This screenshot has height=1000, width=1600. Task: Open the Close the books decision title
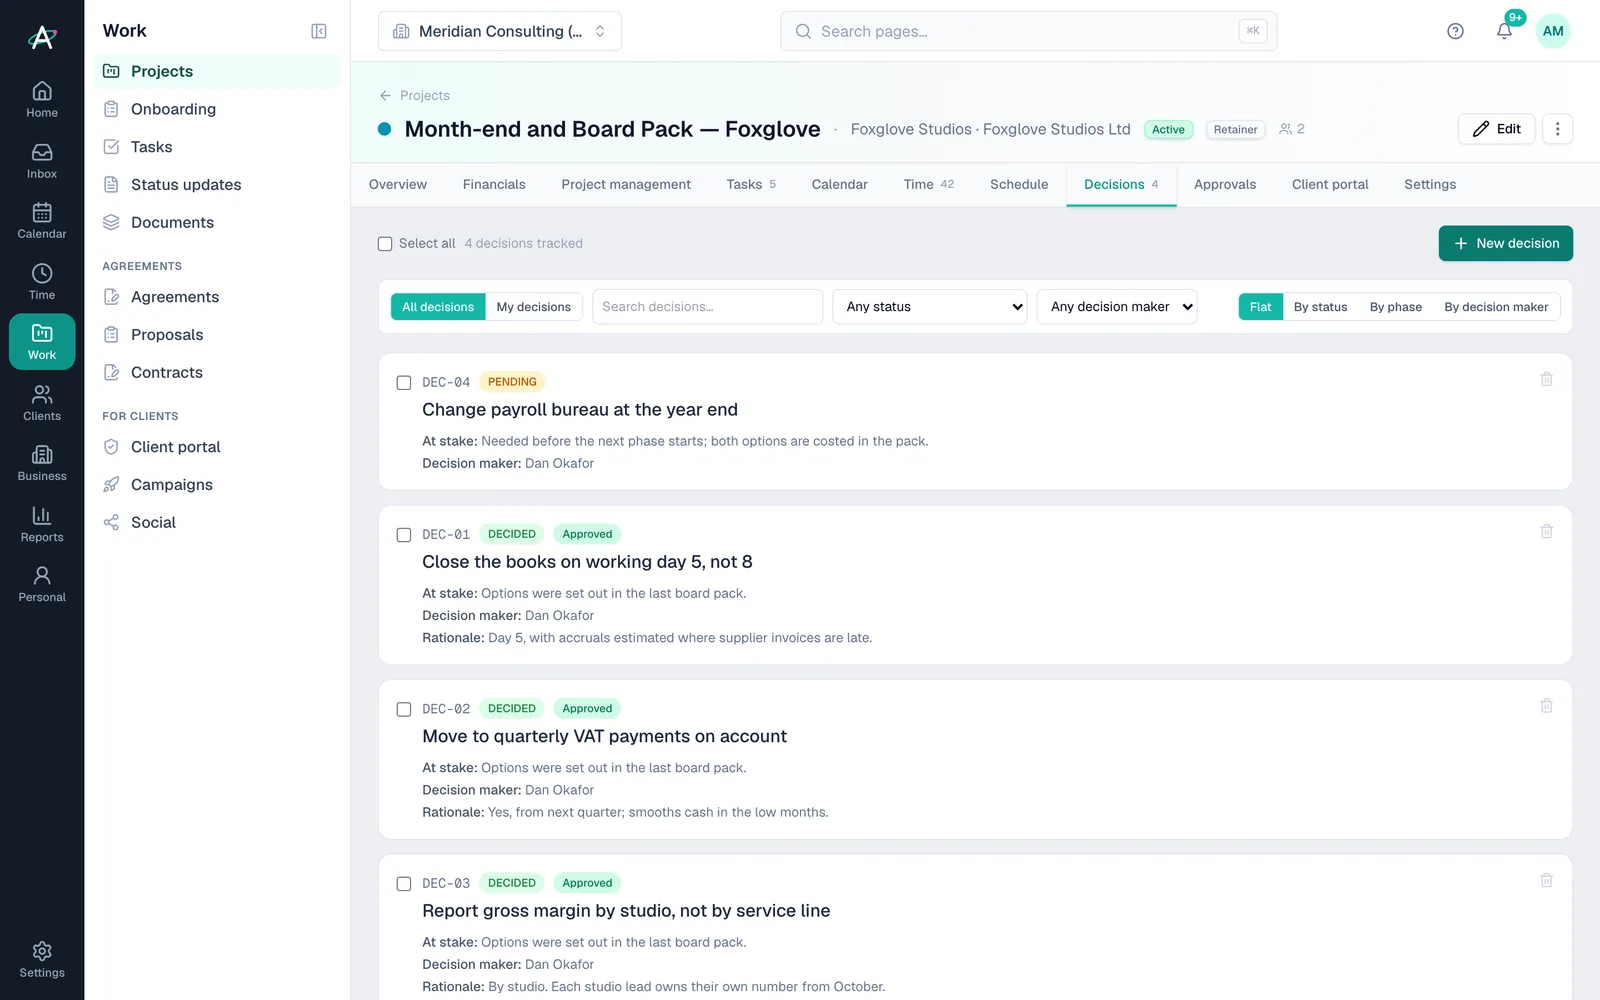point(587,562)
